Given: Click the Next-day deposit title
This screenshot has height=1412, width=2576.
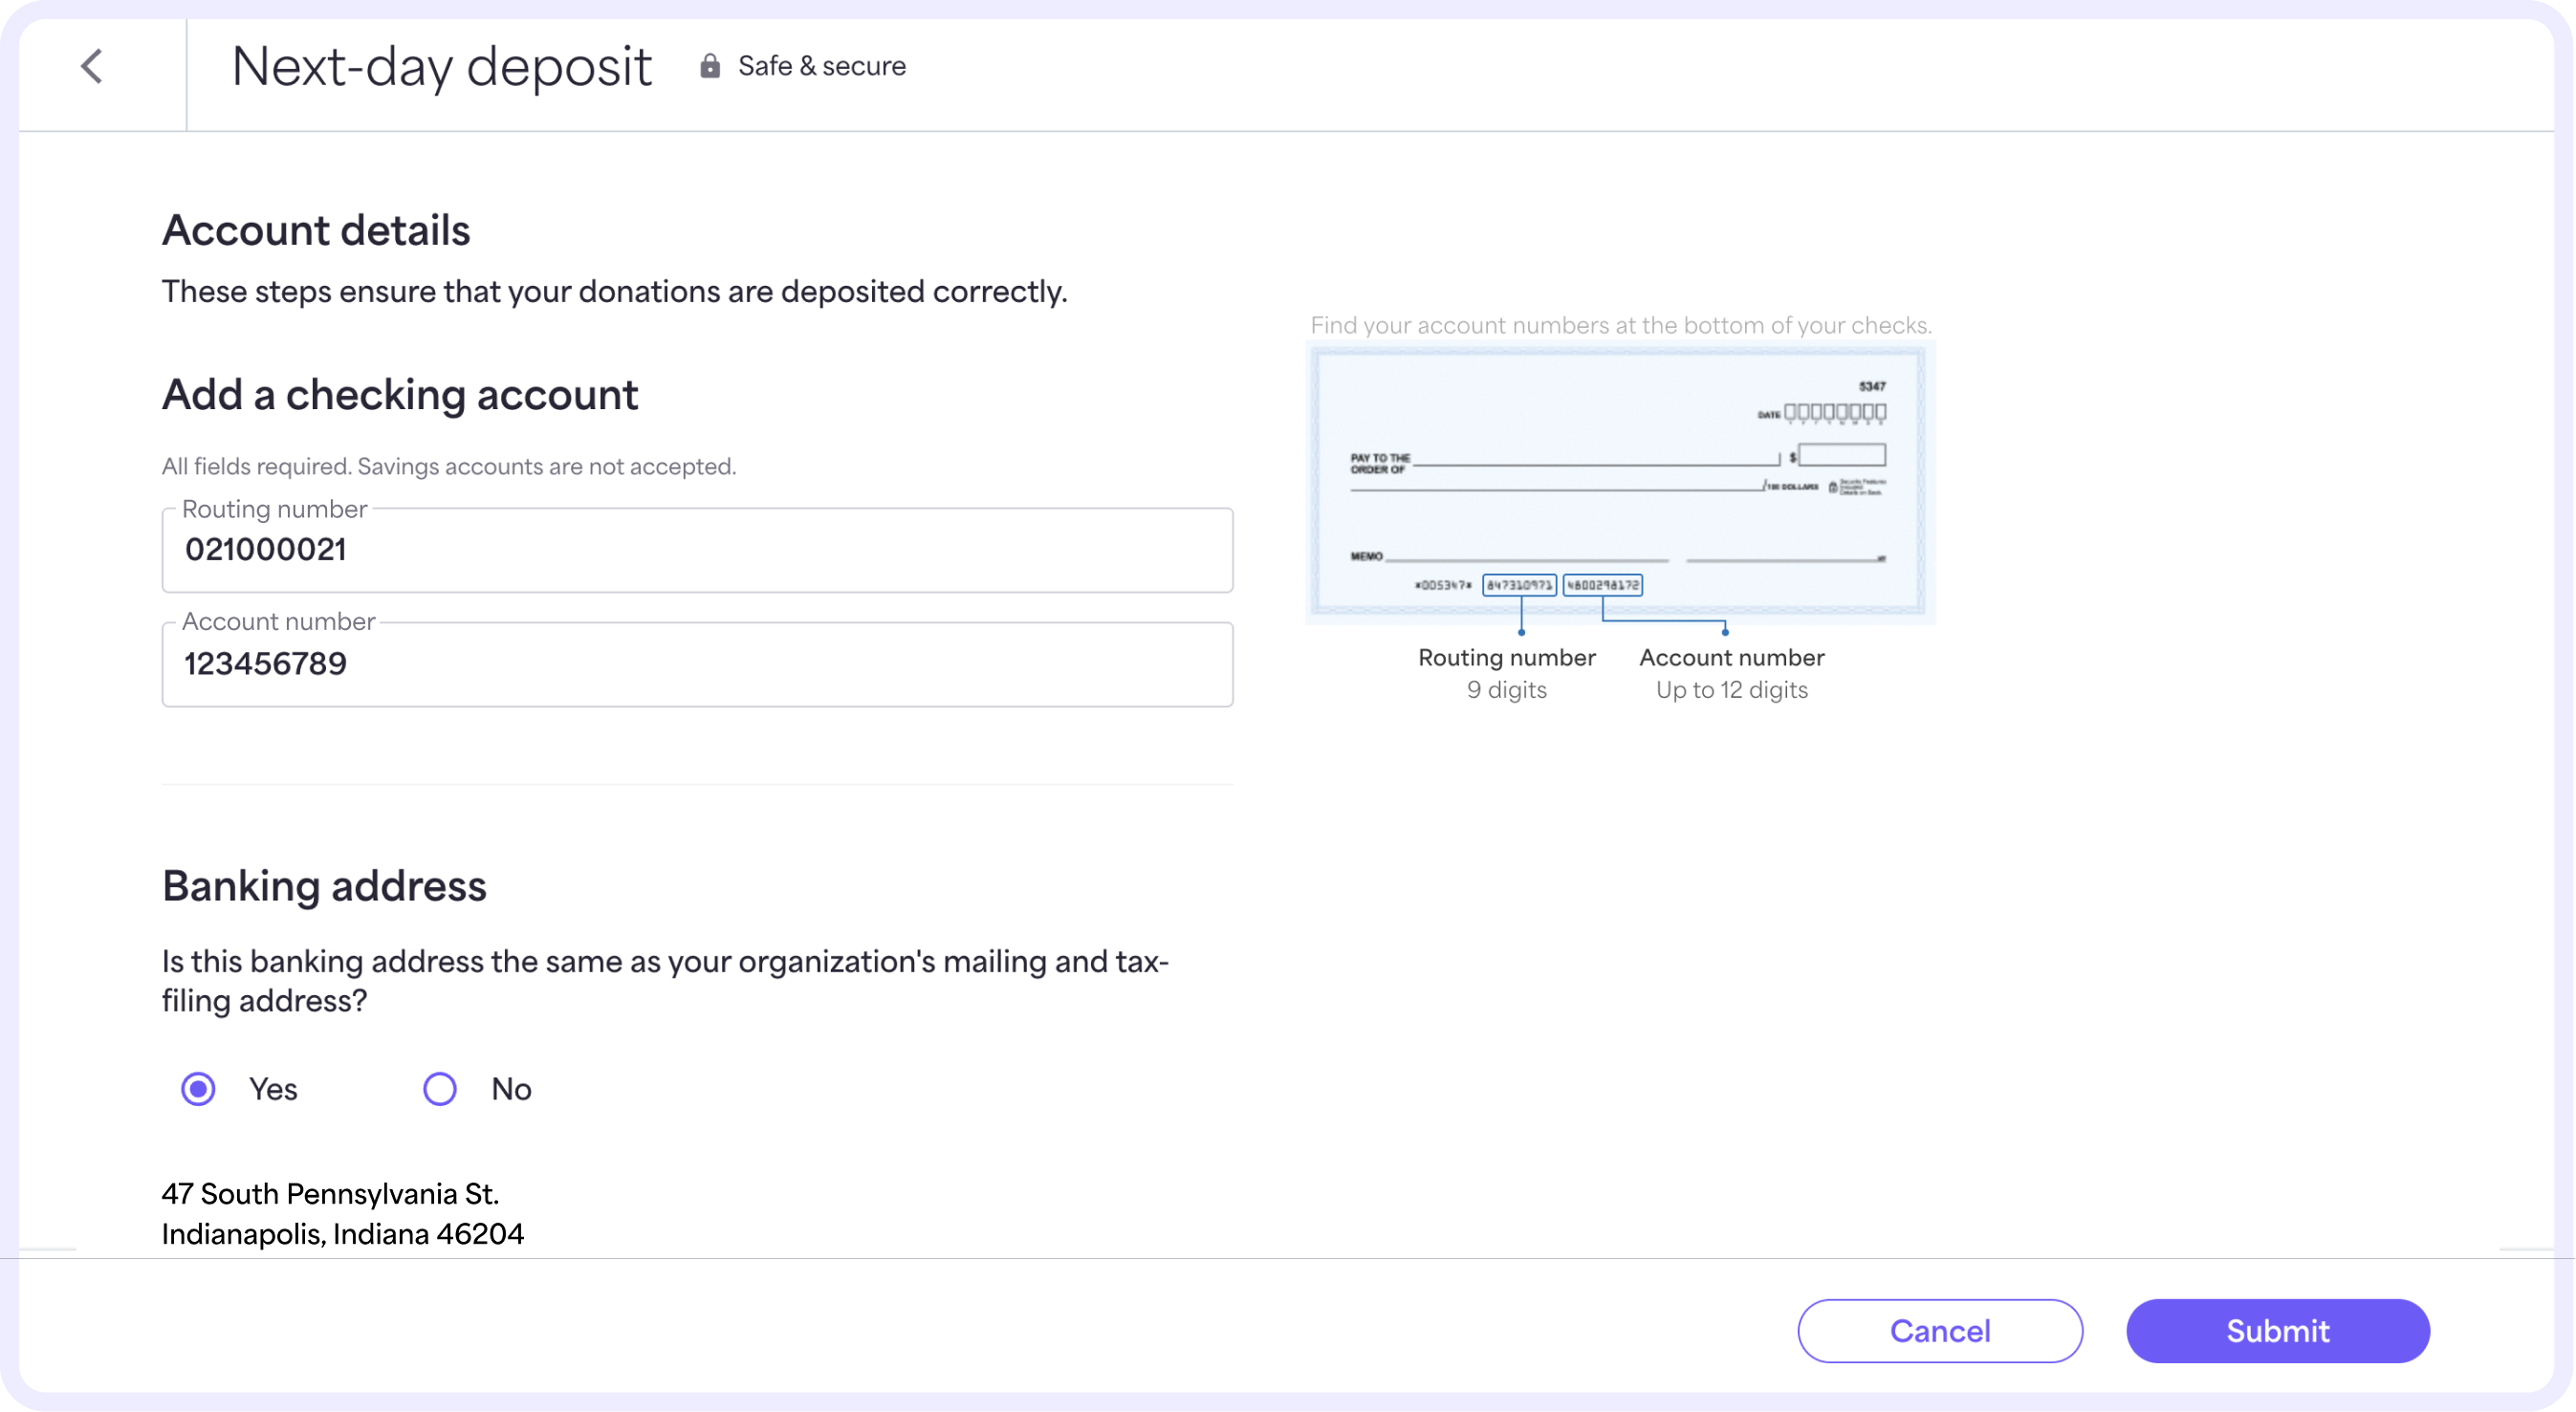Looking at the screenshot, I should point(441,64).
